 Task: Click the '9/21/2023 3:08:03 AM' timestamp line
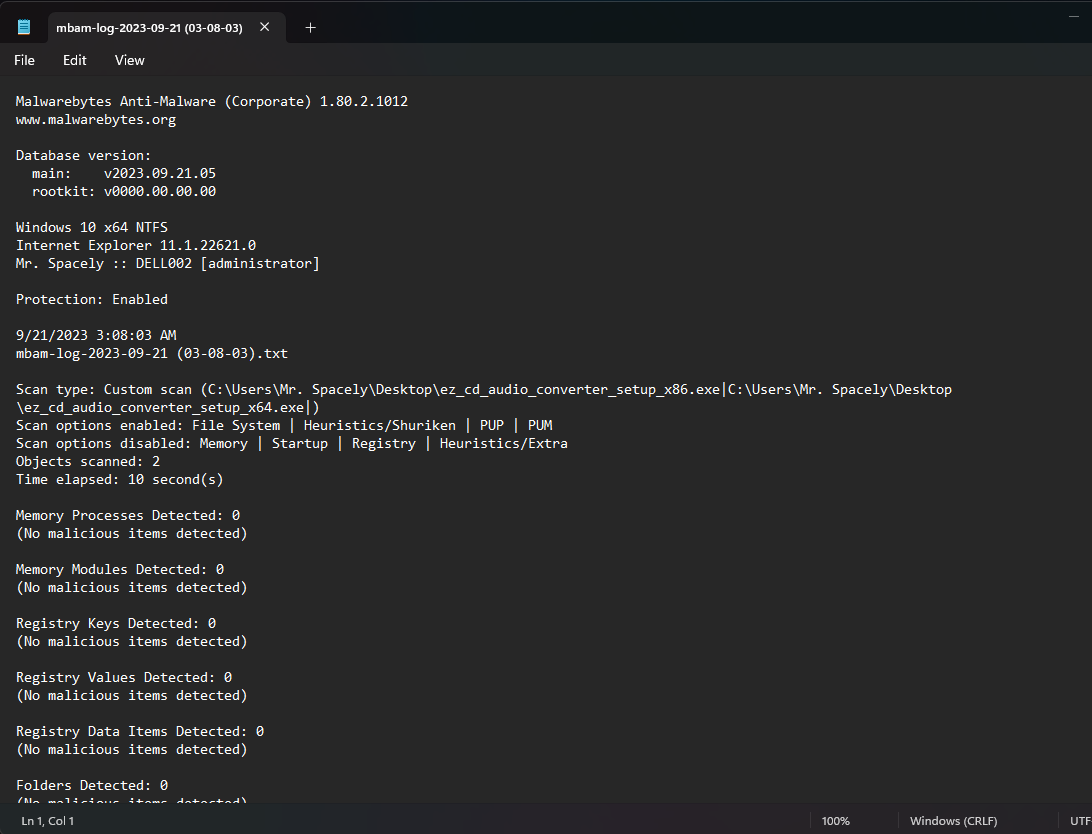pos(96,336)
